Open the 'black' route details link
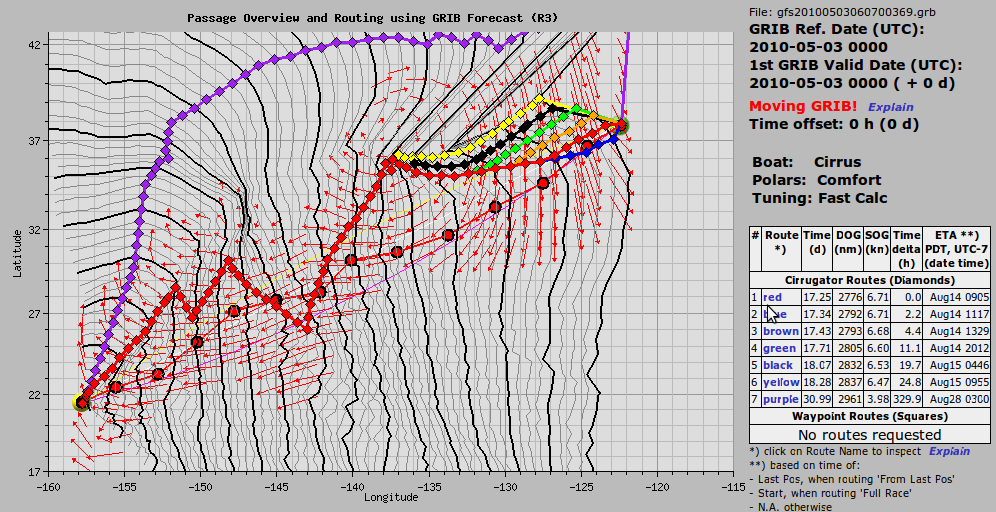The image size is (996, 512). 779,365
